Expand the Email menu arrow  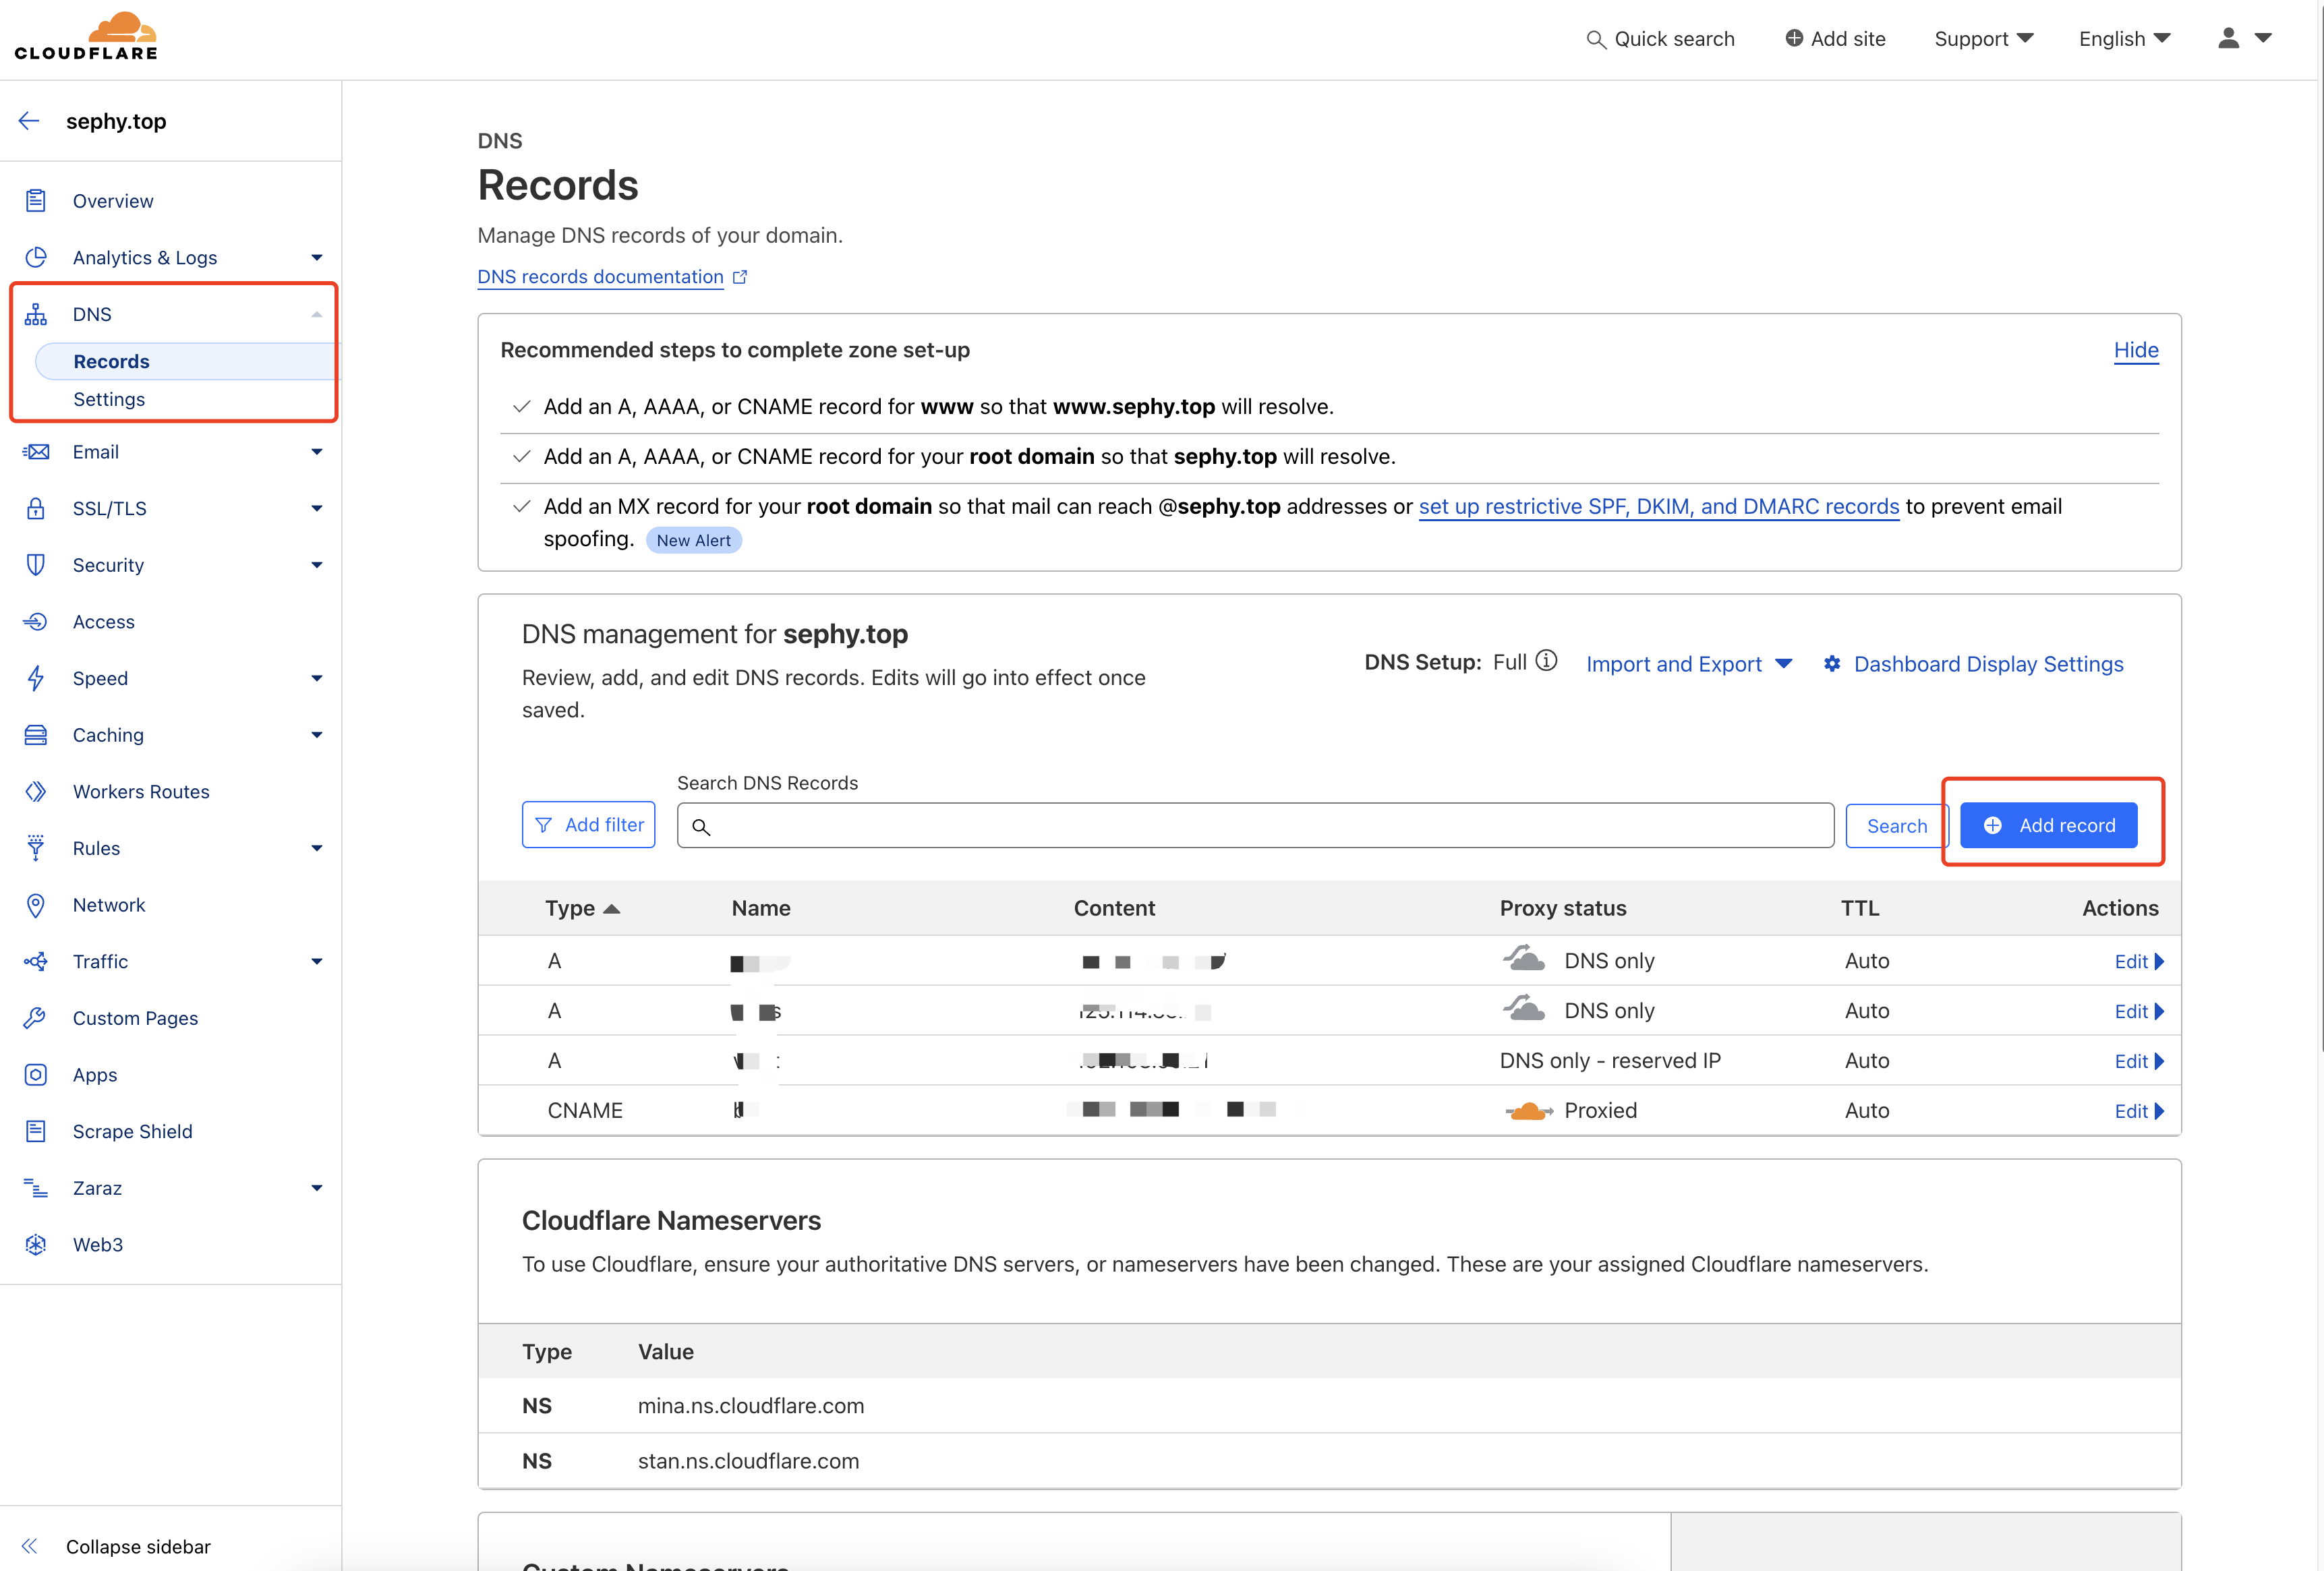[317, 452]
